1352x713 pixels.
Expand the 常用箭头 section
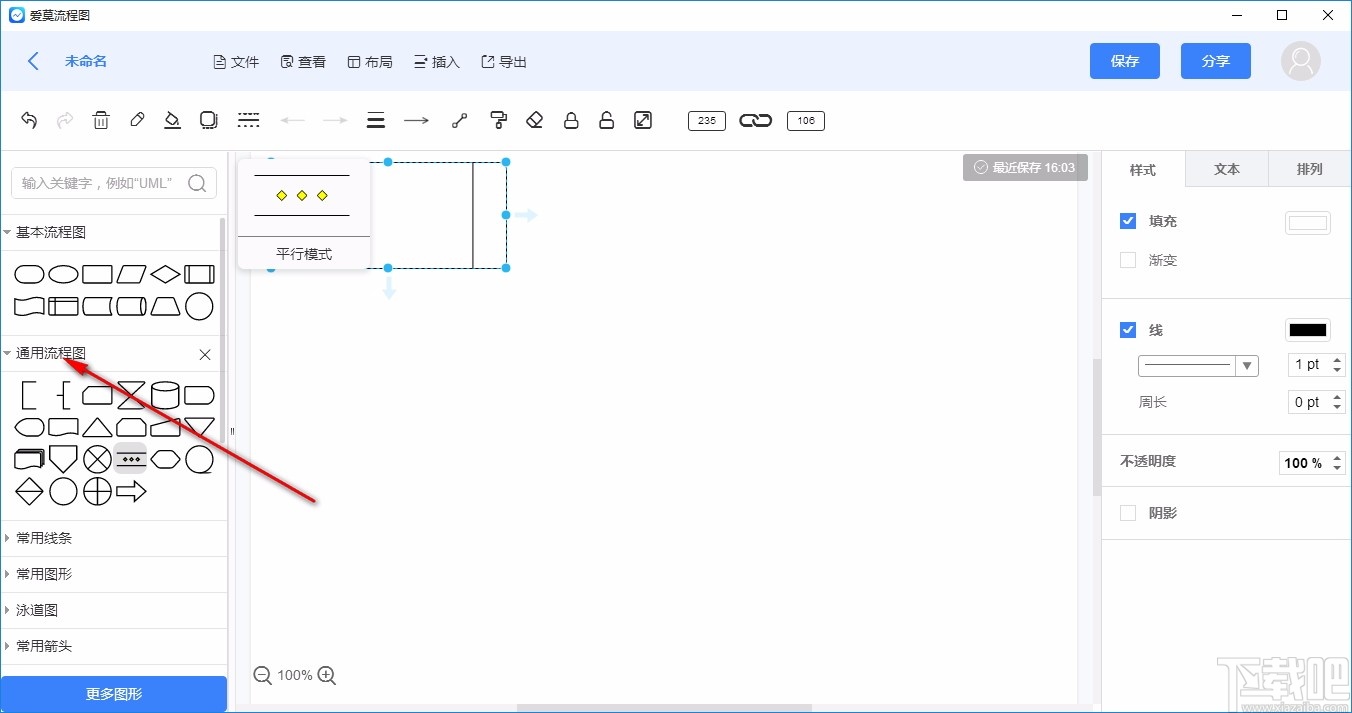[x=113, y=646]
